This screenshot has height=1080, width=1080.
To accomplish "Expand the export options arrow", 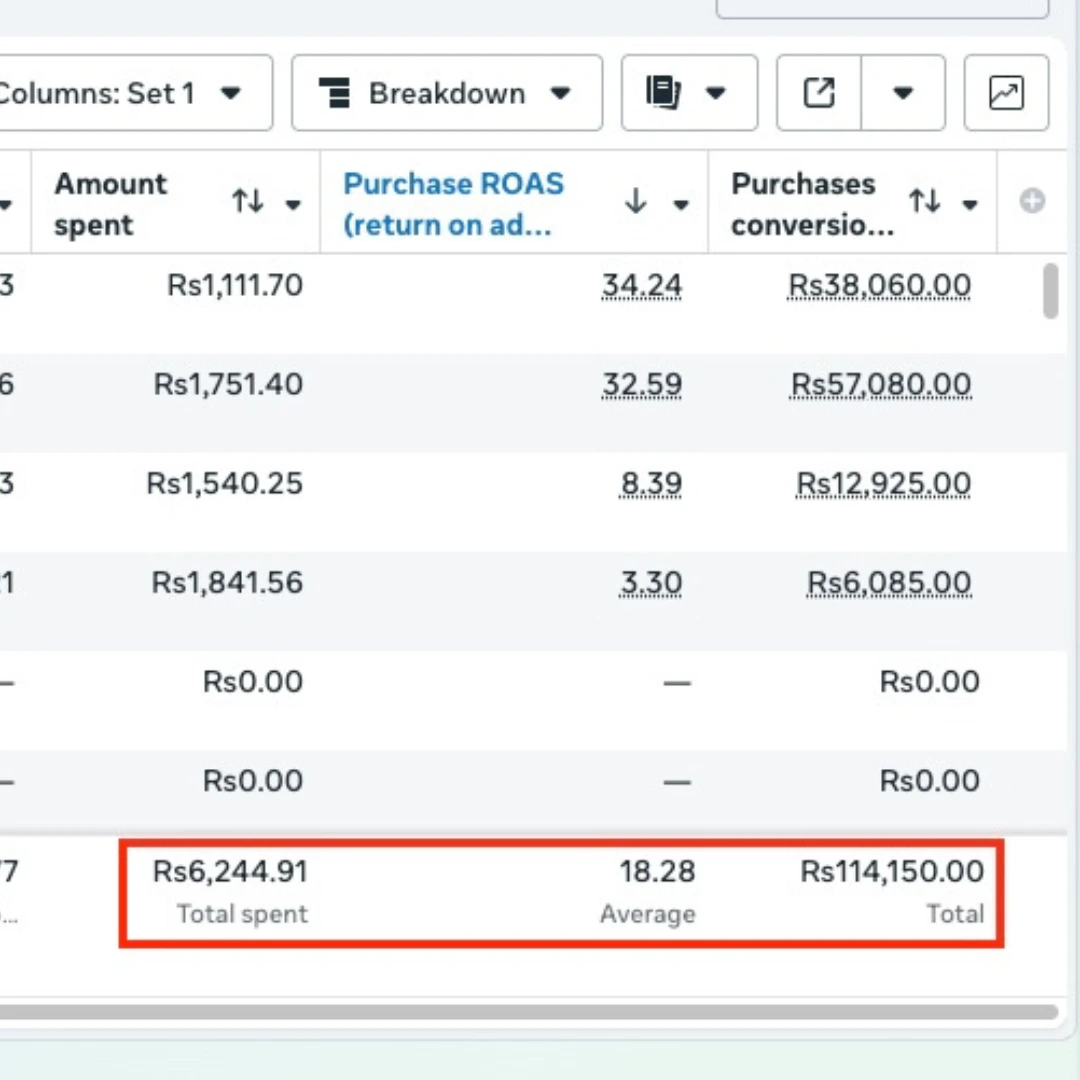I will coord(903,94).
